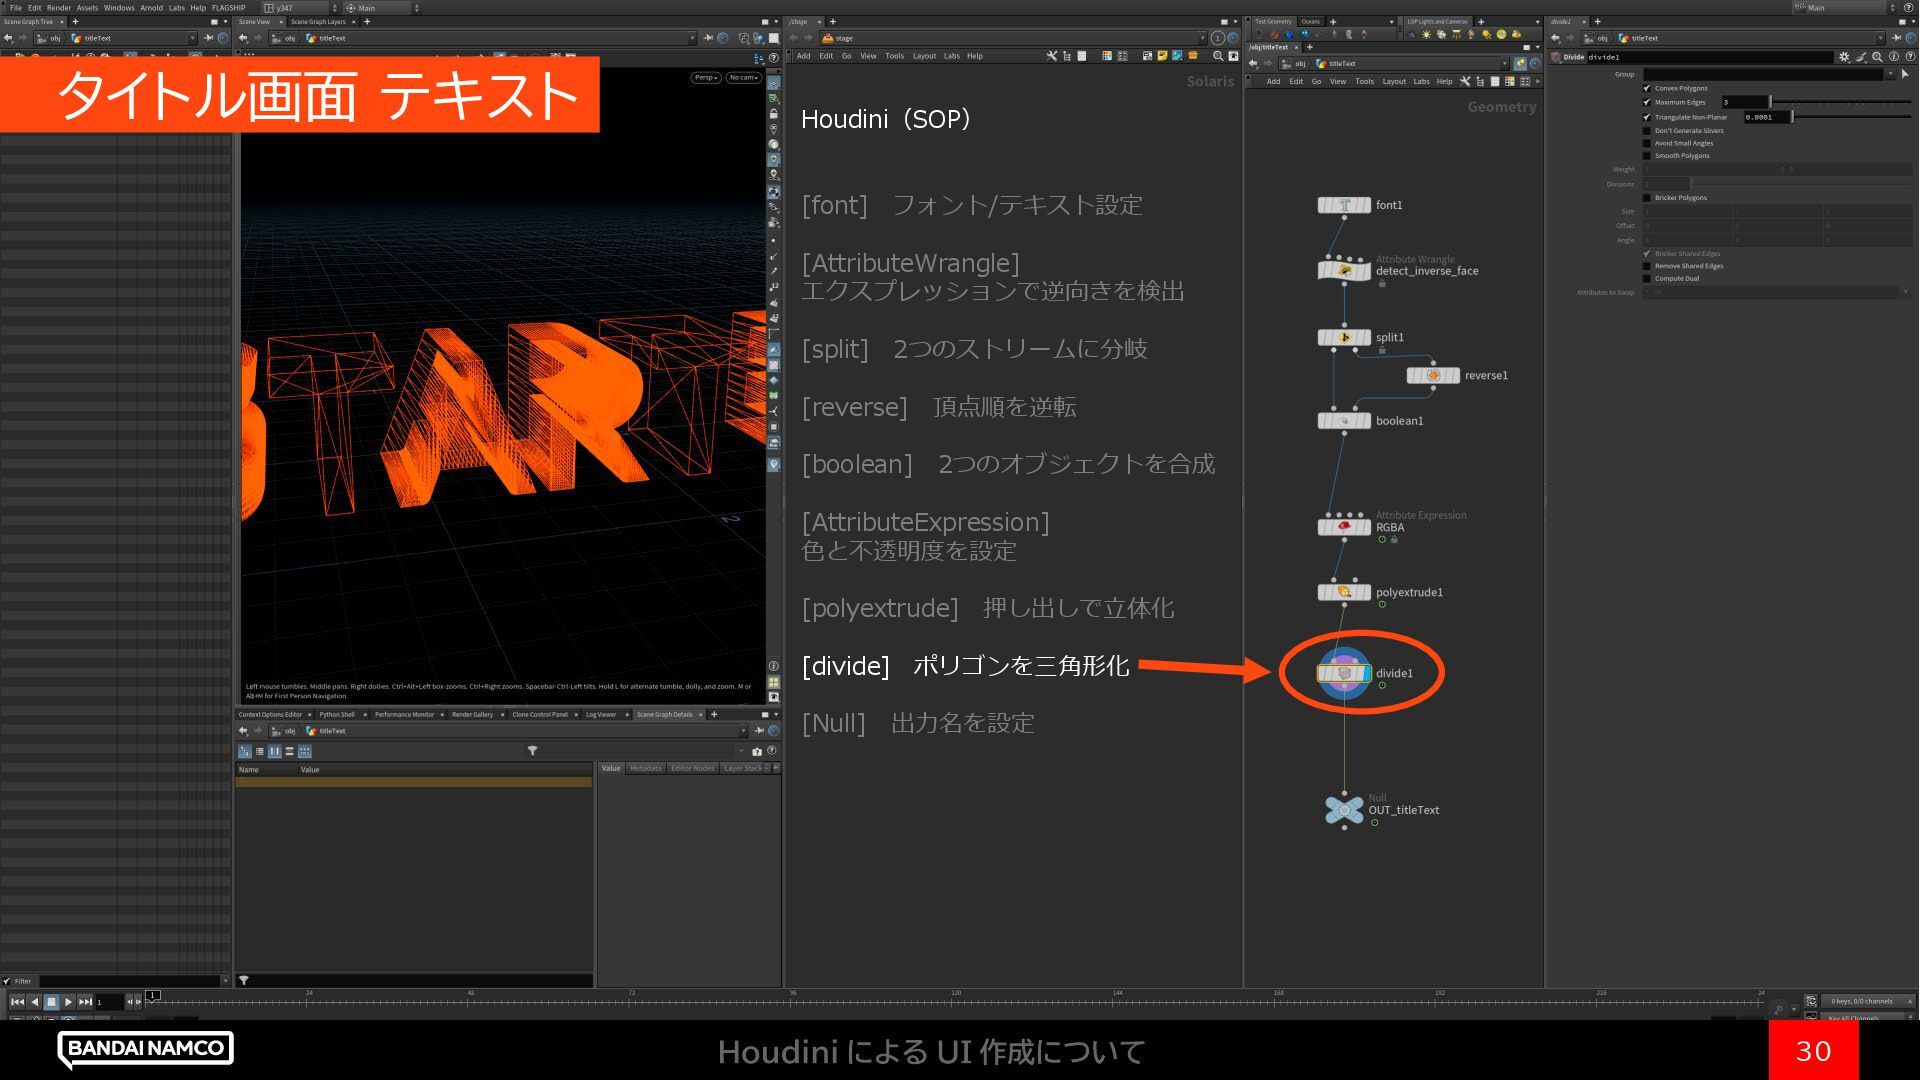Click the group selection arrow icon
This screenshot has height=1080, width=1920.
point(1904,74)
